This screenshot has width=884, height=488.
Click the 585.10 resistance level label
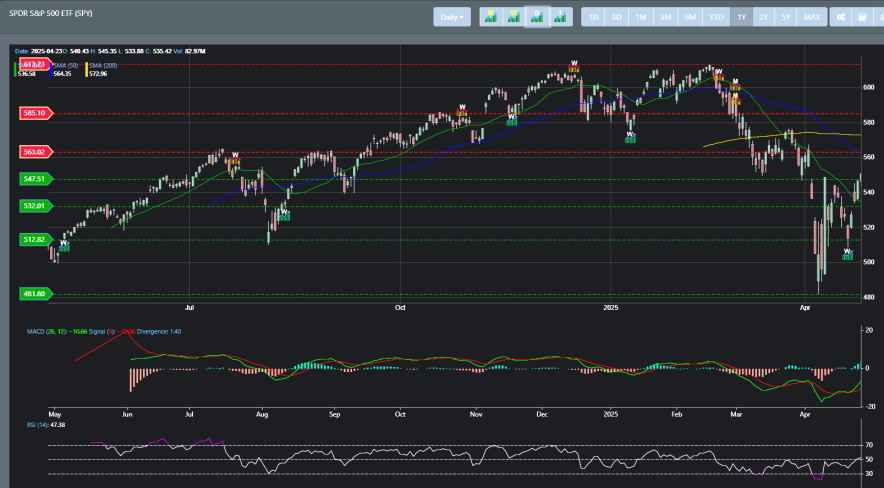pyautogui.click(x=36, y=113)
